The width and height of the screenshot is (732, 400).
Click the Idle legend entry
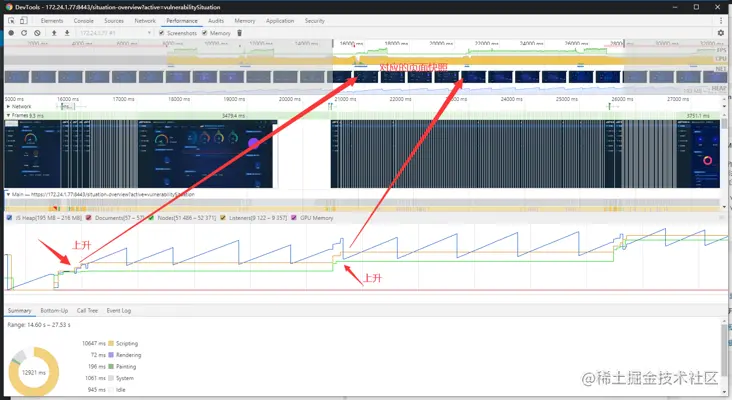120,390
